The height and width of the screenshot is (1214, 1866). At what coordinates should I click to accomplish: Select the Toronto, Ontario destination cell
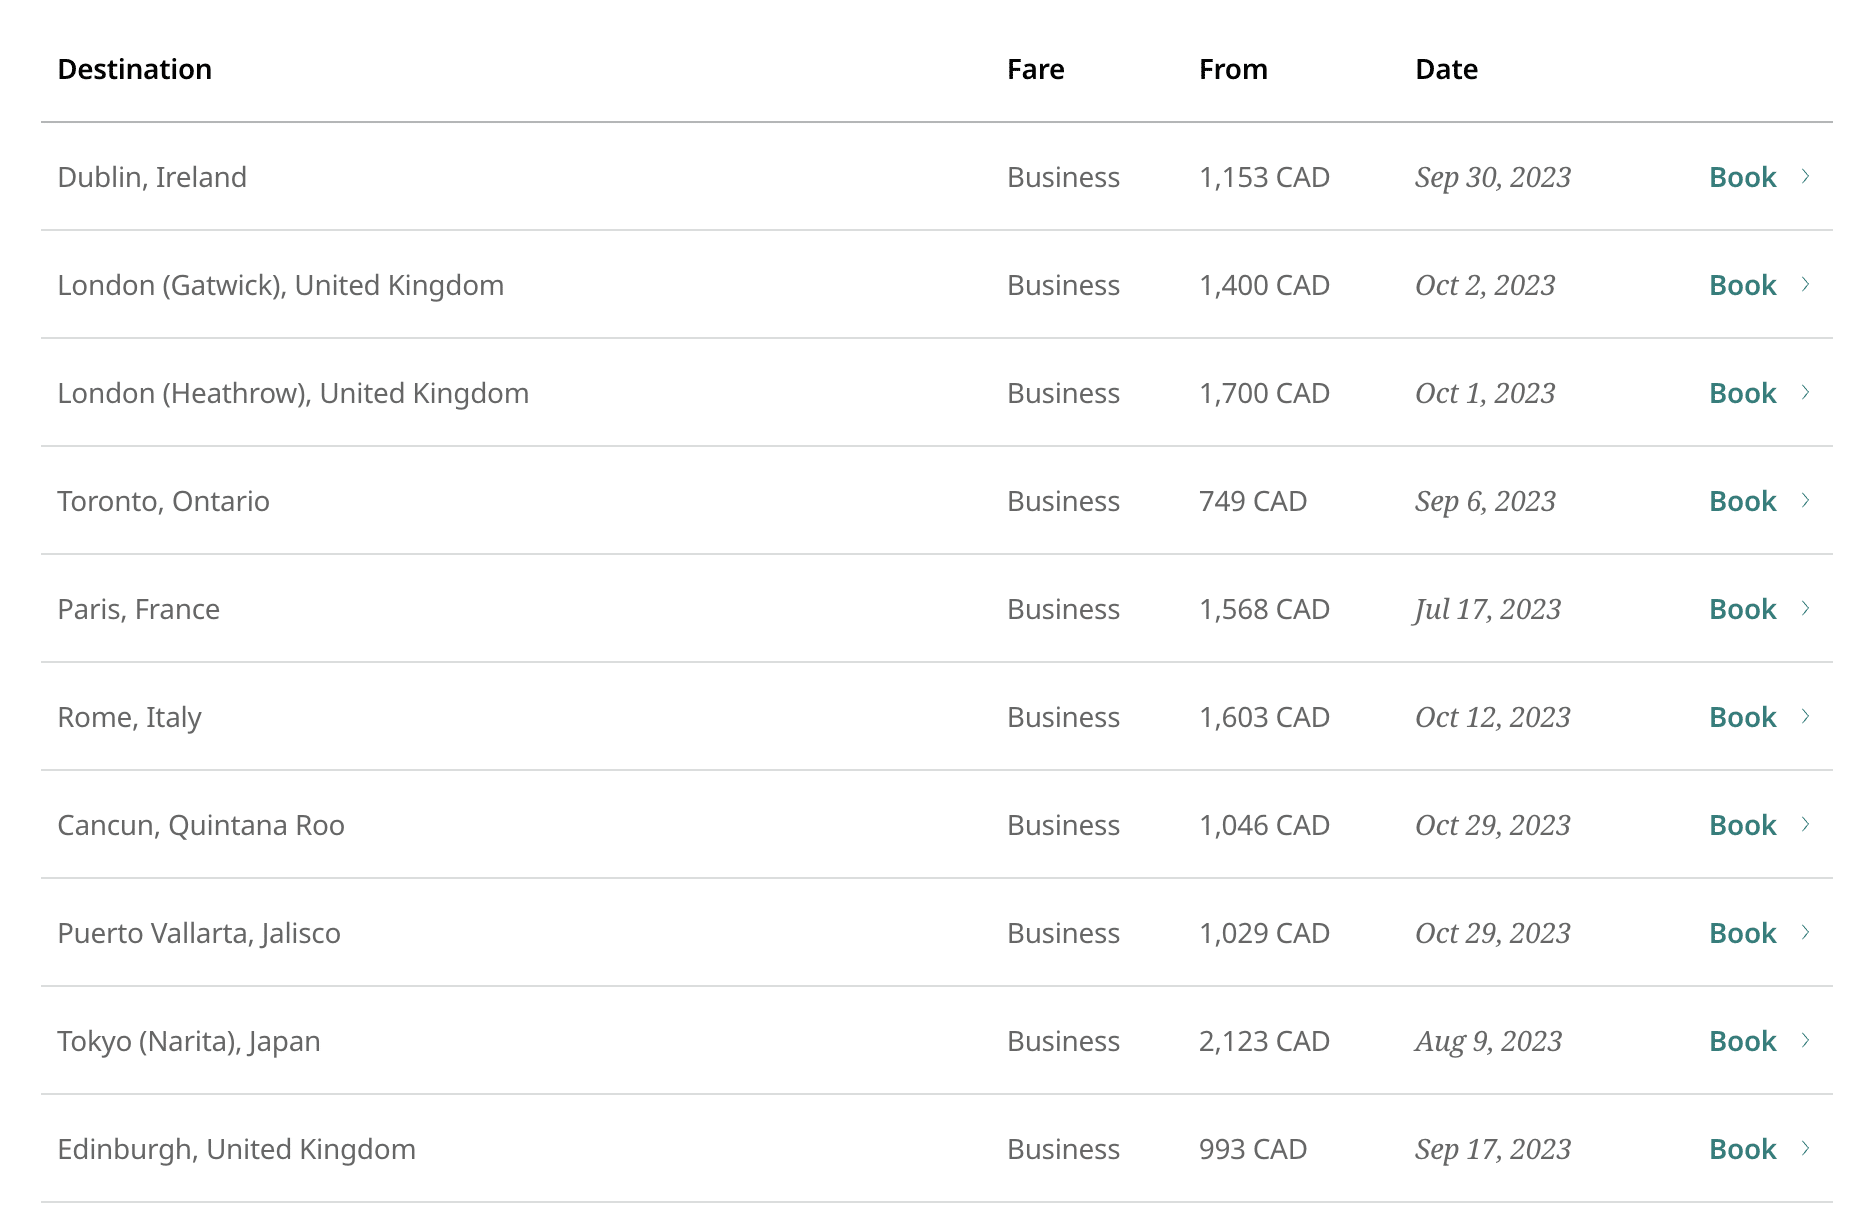pos(163,501)
